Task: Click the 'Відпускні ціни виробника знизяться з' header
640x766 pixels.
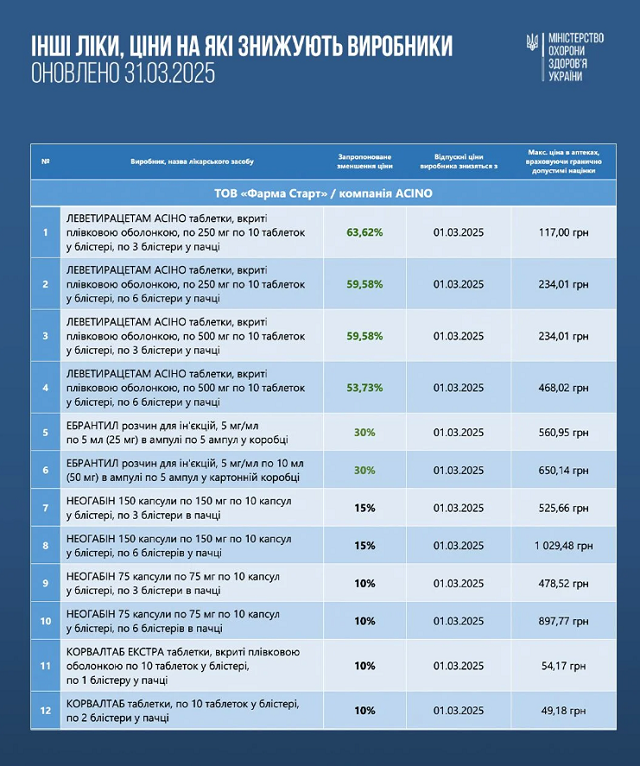Action: (459, 161)
